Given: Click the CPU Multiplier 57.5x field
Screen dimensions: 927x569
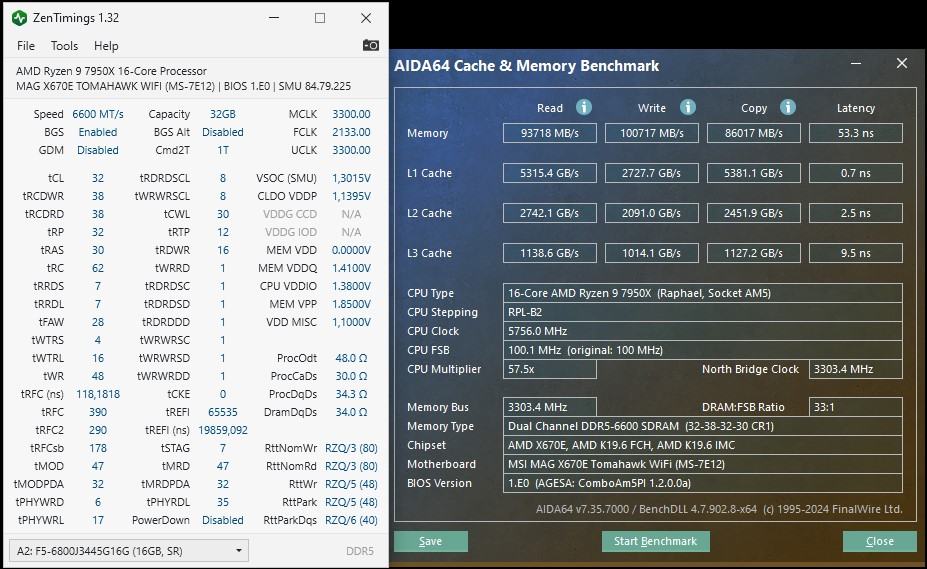Looking at the screenshot, I should (x=550, y=369).
